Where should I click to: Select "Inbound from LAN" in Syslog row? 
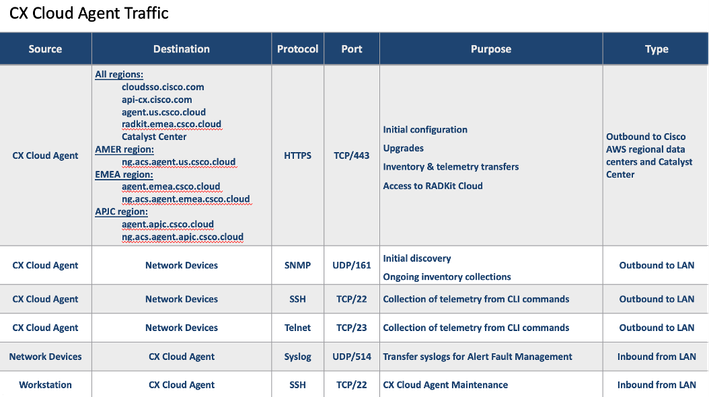(657, 357)
